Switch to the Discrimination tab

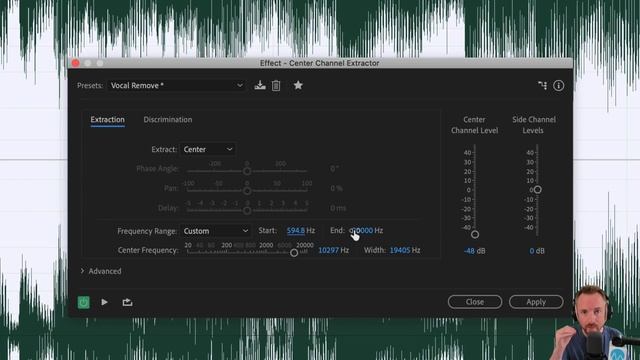[168, 120]
